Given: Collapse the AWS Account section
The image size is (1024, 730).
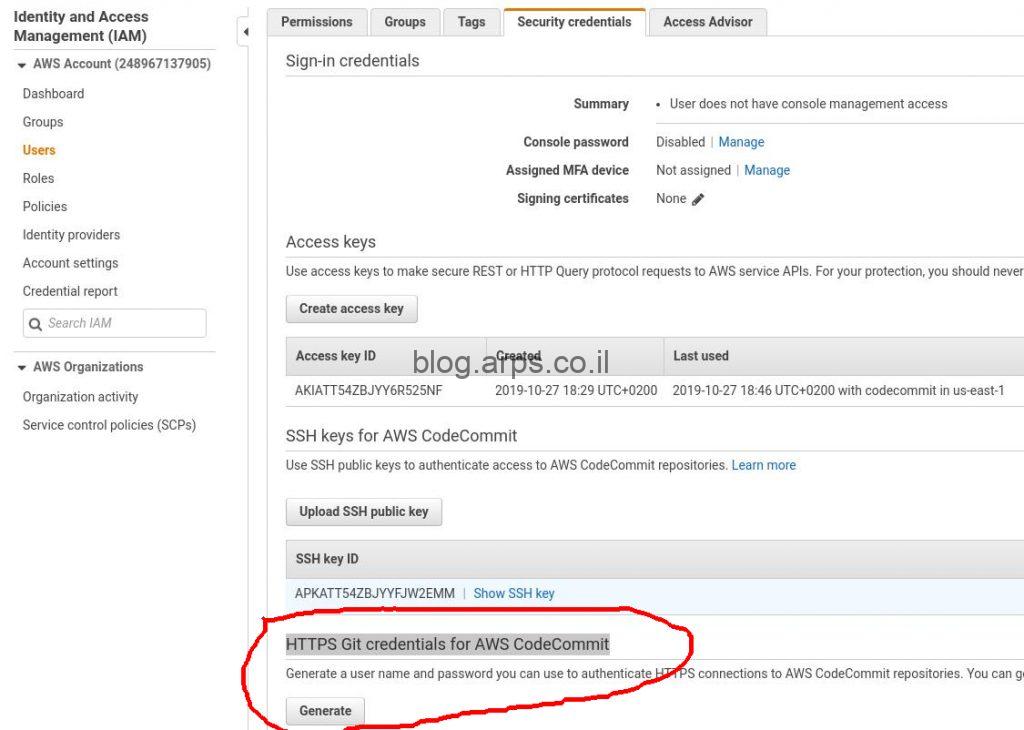Looking at the screenshot, I should click(x=22, y=65).
